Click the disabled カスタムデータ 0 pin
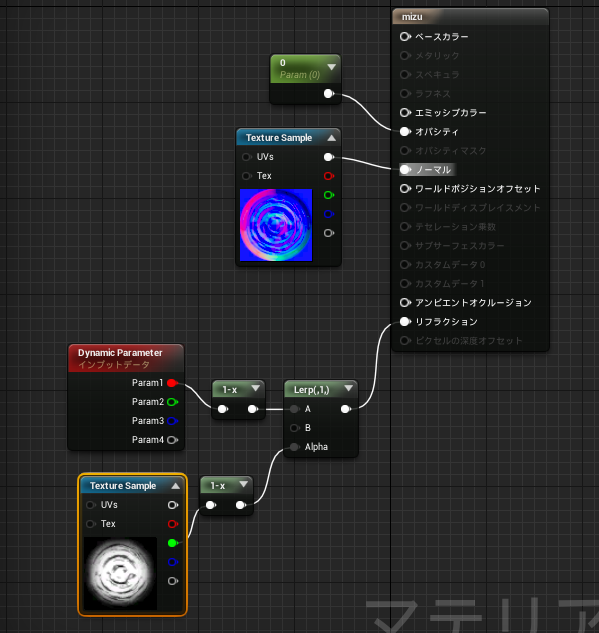Image resolution: width=599 pixels, height=633 pixels. pyautogui.click(x=405, y=264)
